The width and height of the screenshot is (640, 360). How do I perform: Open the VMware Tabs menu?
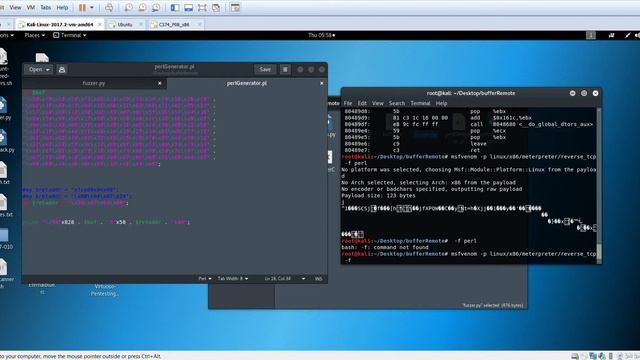click(46, 7)
